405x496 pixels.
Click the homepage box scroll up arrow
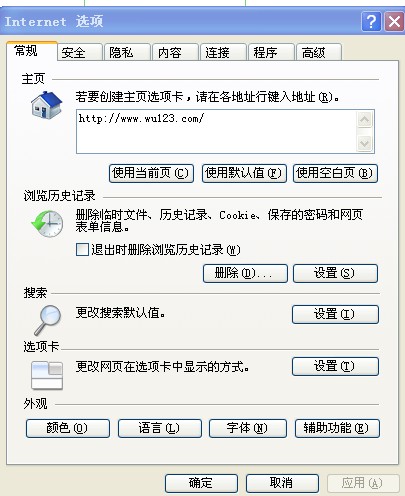364,119
